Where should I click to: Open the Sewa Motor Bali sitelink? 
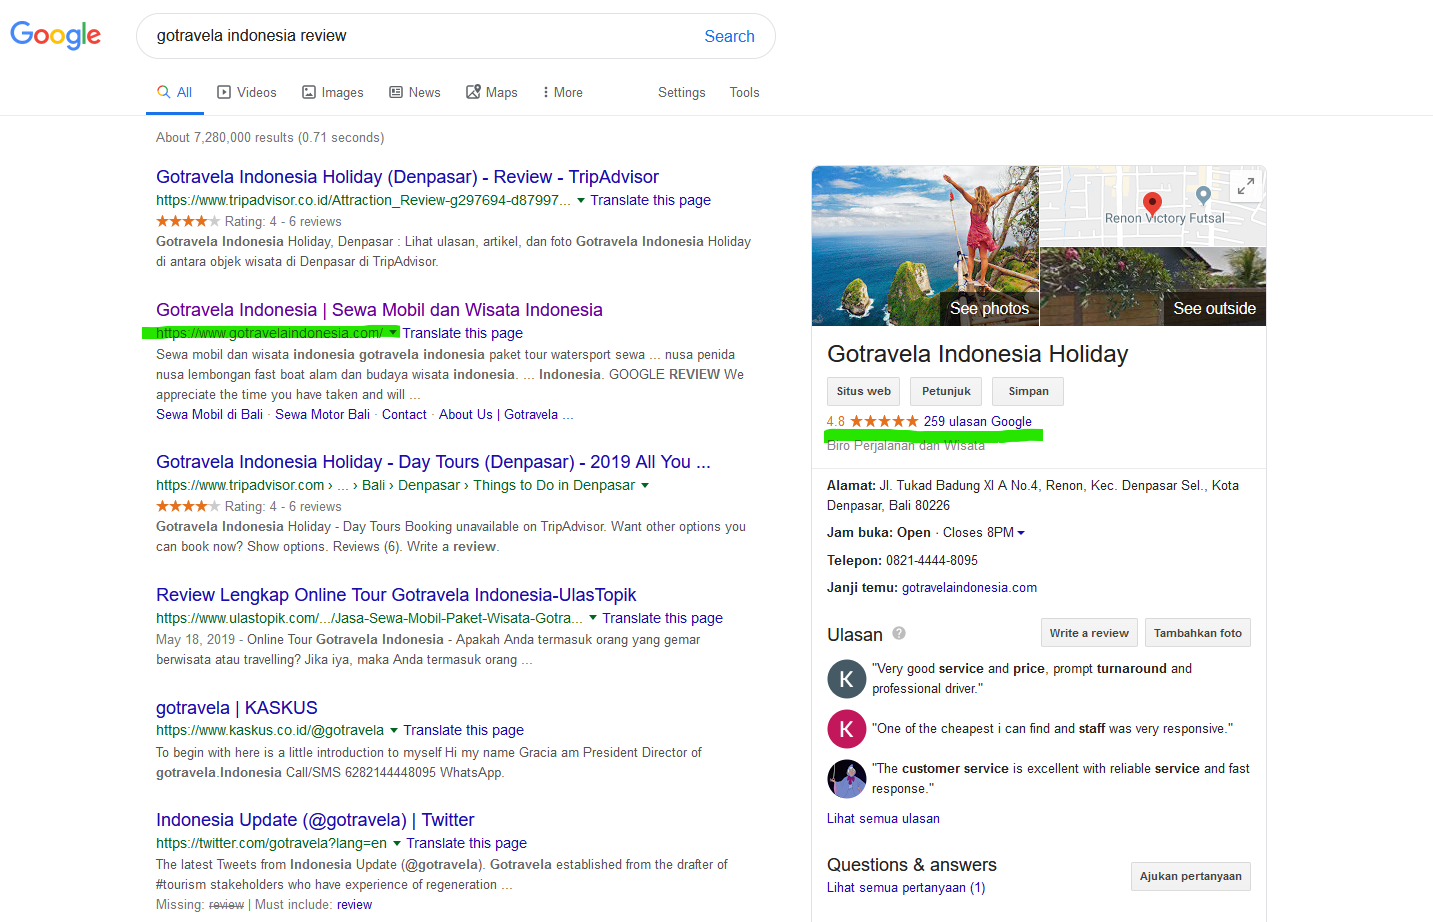point(323,414)
